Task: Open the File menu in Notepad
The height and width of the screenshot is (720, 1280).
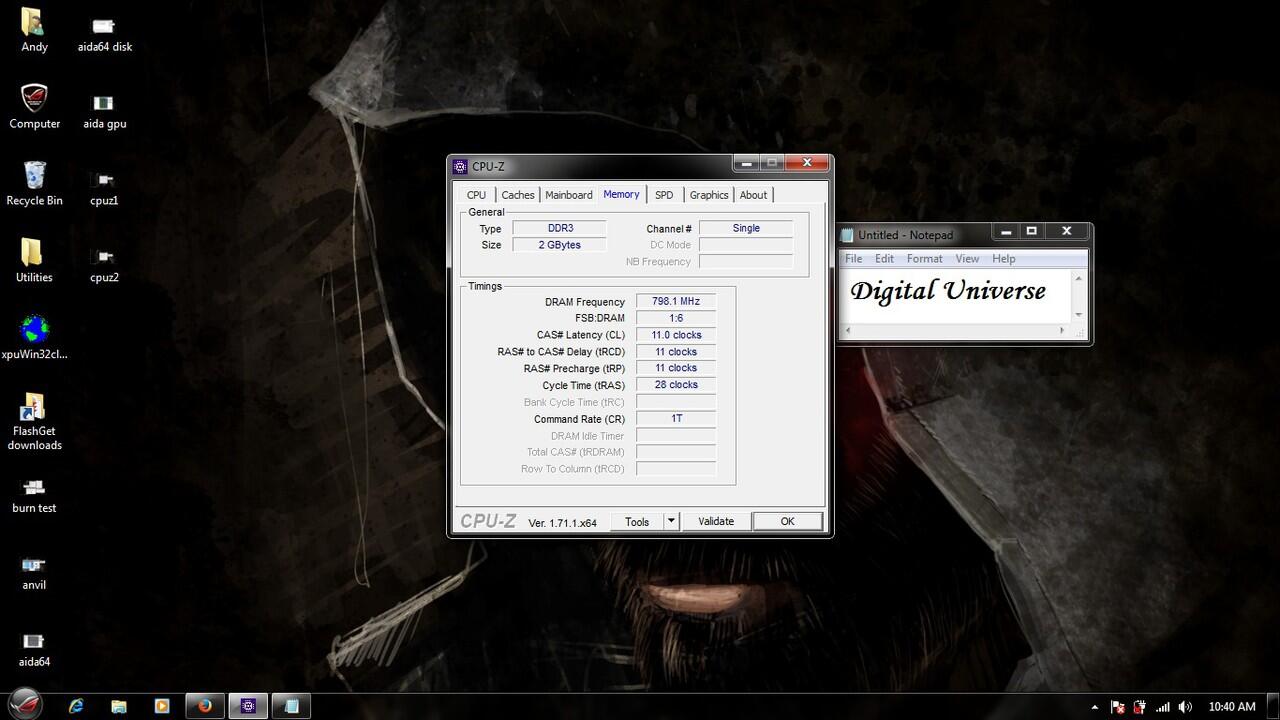Action: pyautogui.click(x=854, y=258)
